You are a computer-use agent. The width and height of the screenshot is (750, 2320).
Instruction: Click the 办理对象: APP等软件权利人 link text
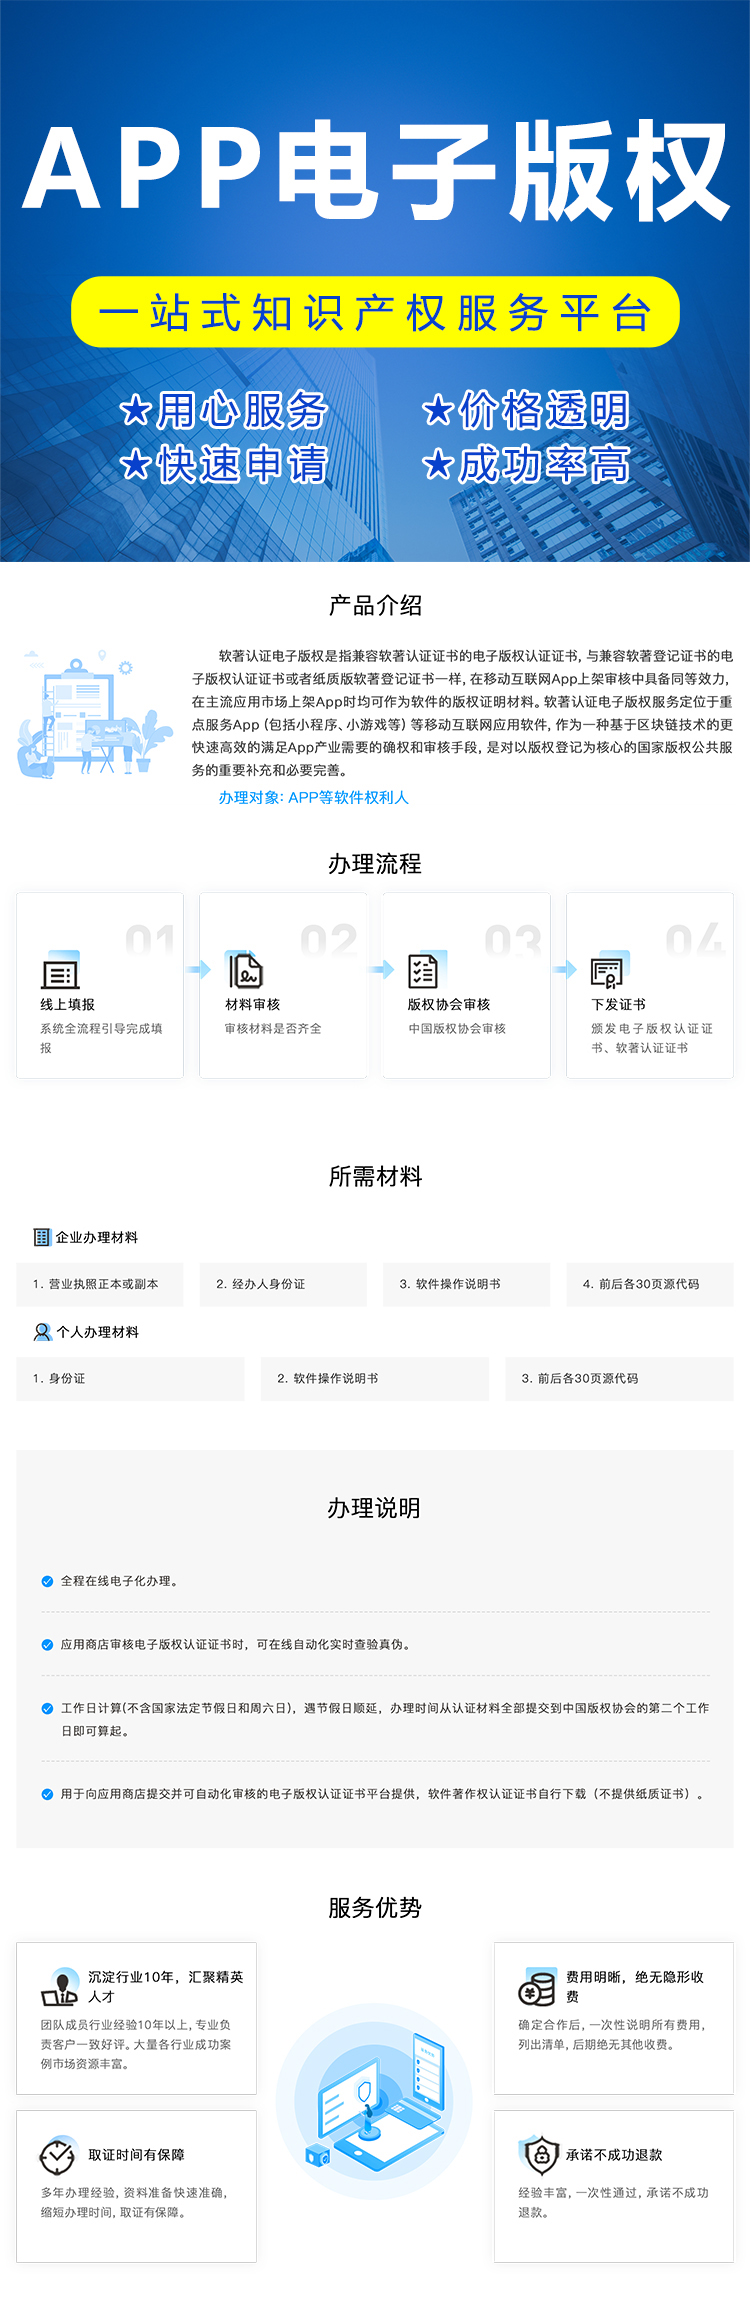point(313,797)
